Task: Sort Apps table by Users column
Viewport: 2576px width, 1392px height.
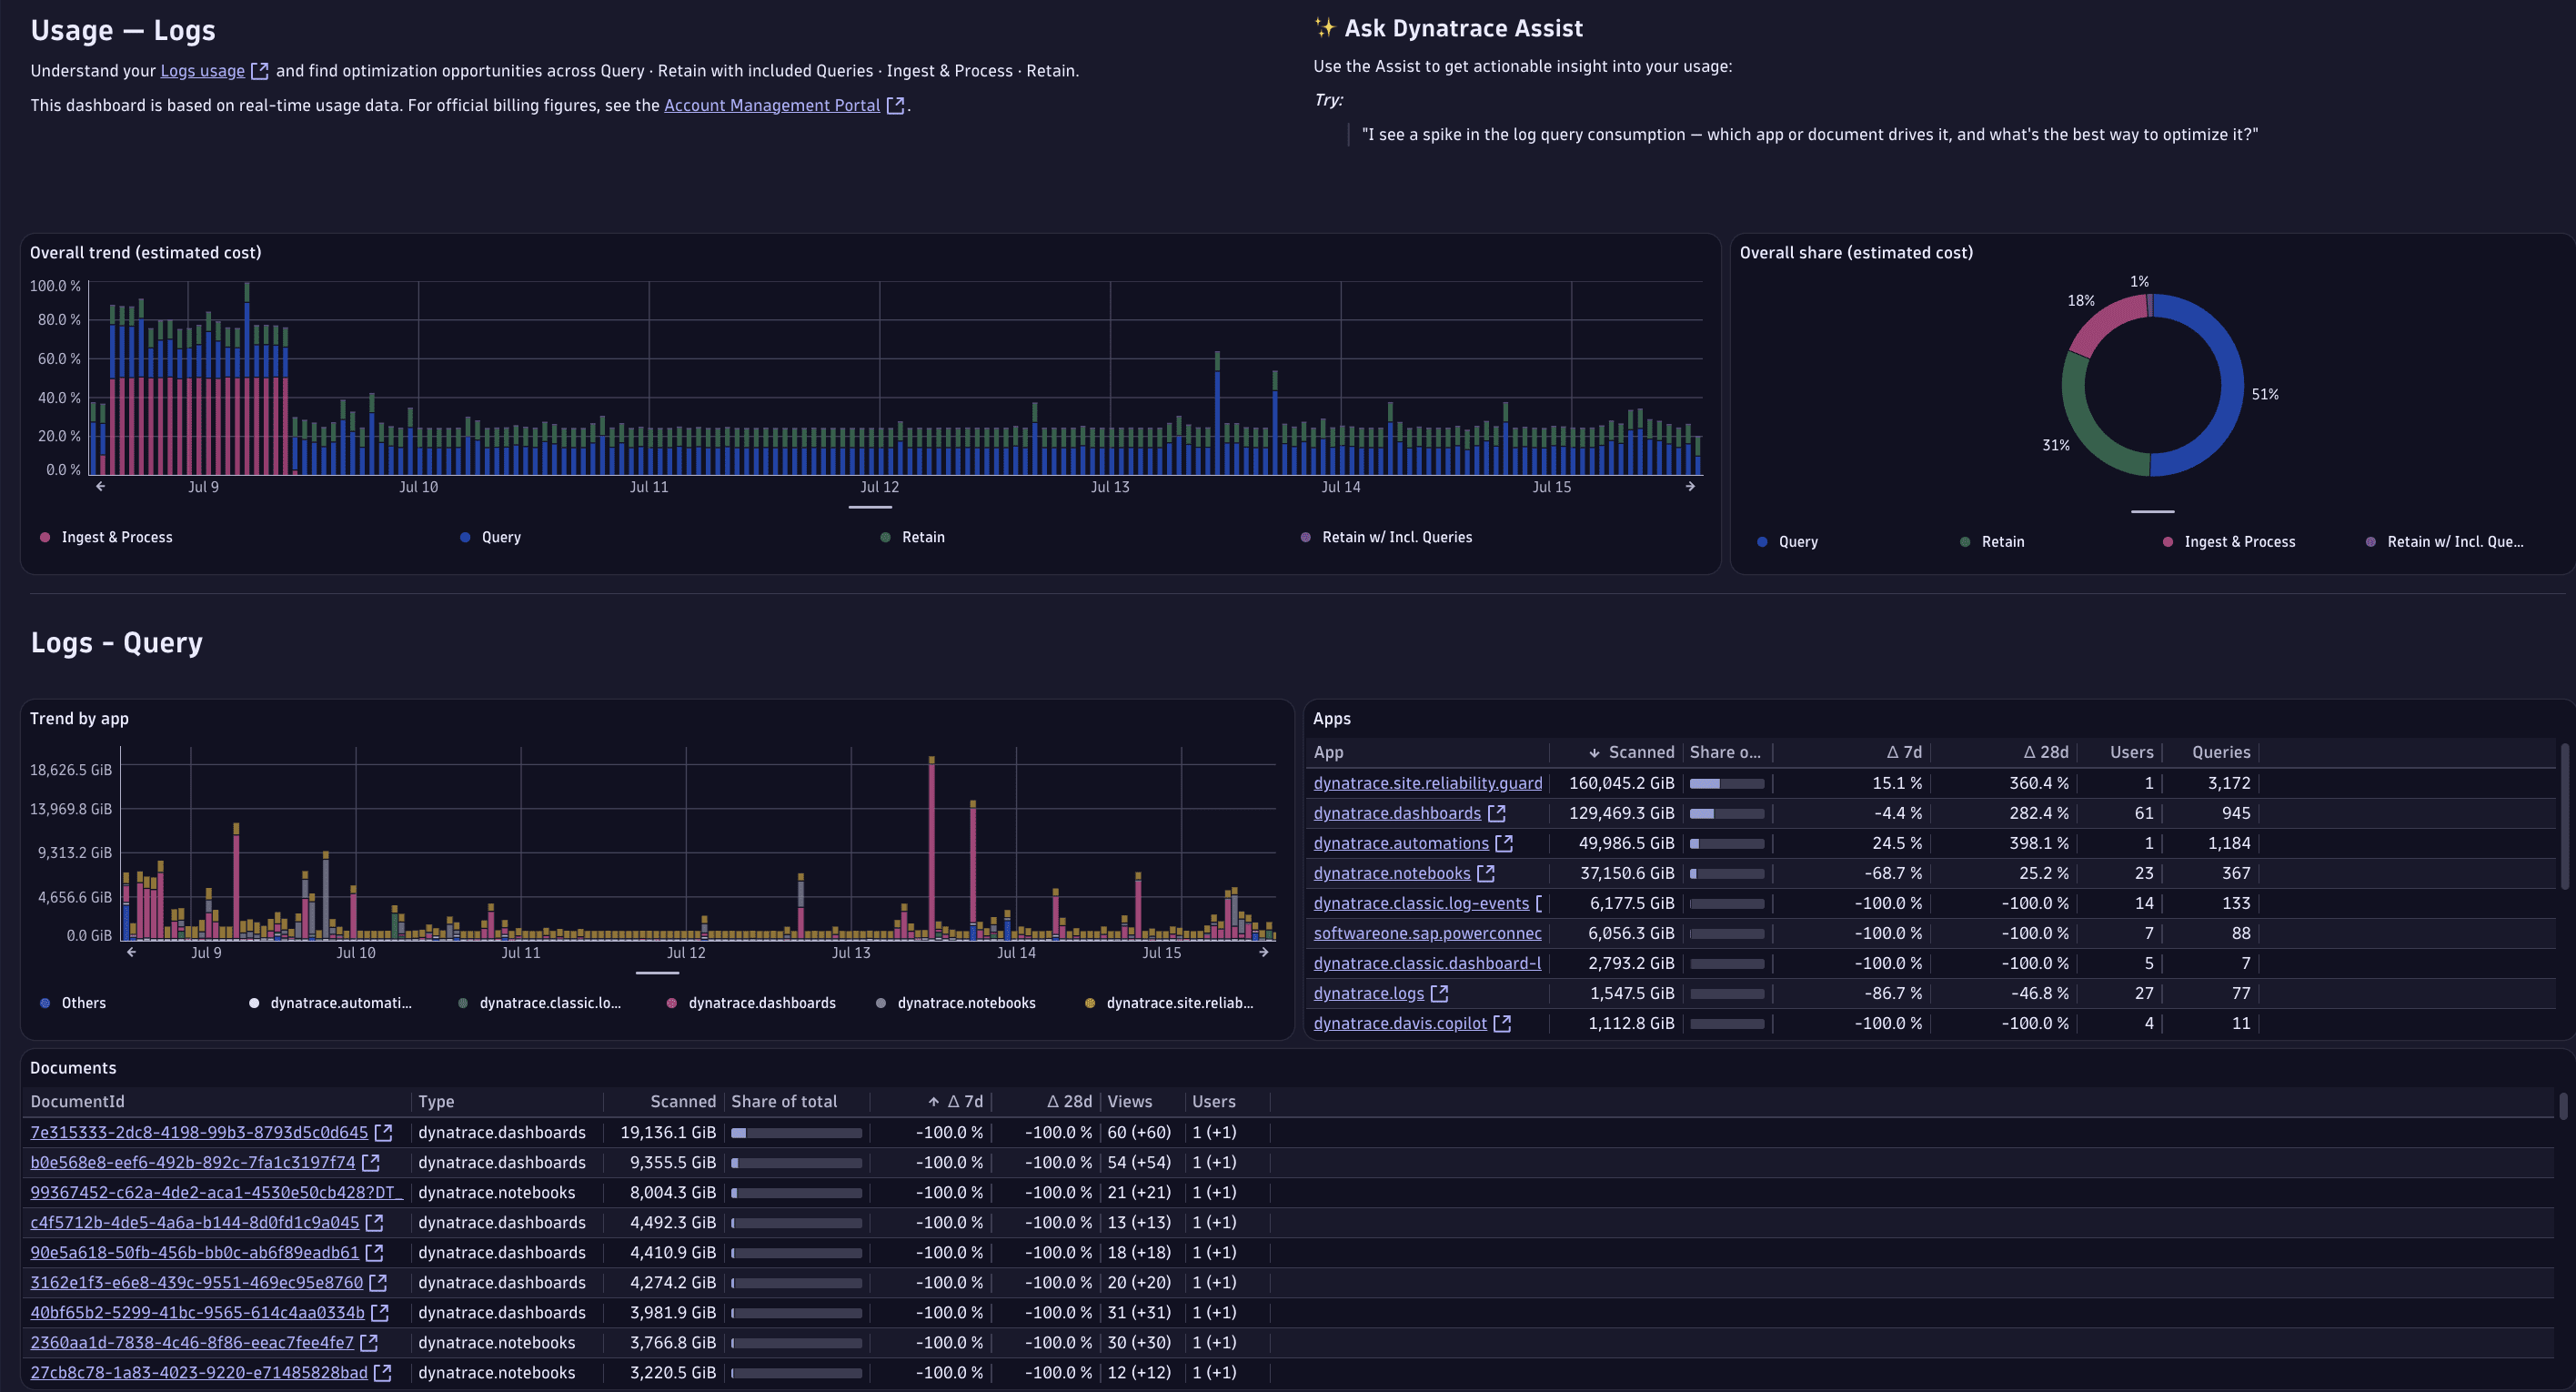Action: 2131,752
